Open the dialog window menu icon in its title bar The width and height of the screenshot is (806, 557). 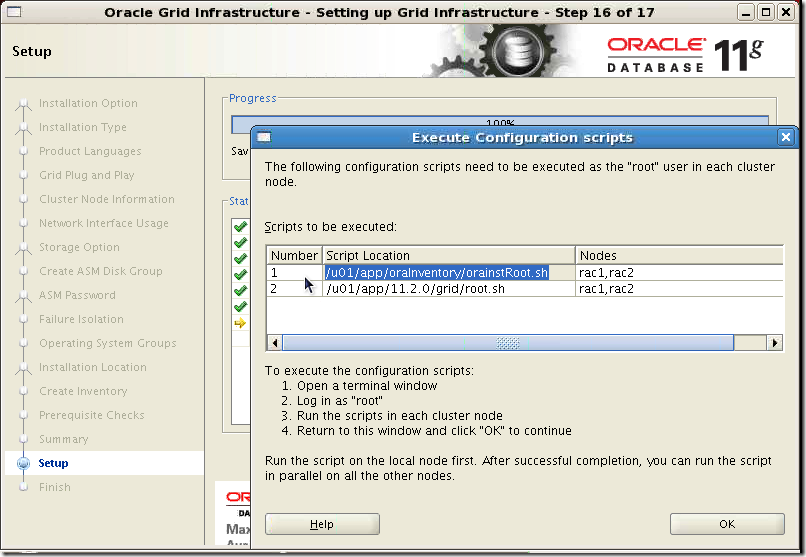[x=264, y=137]
